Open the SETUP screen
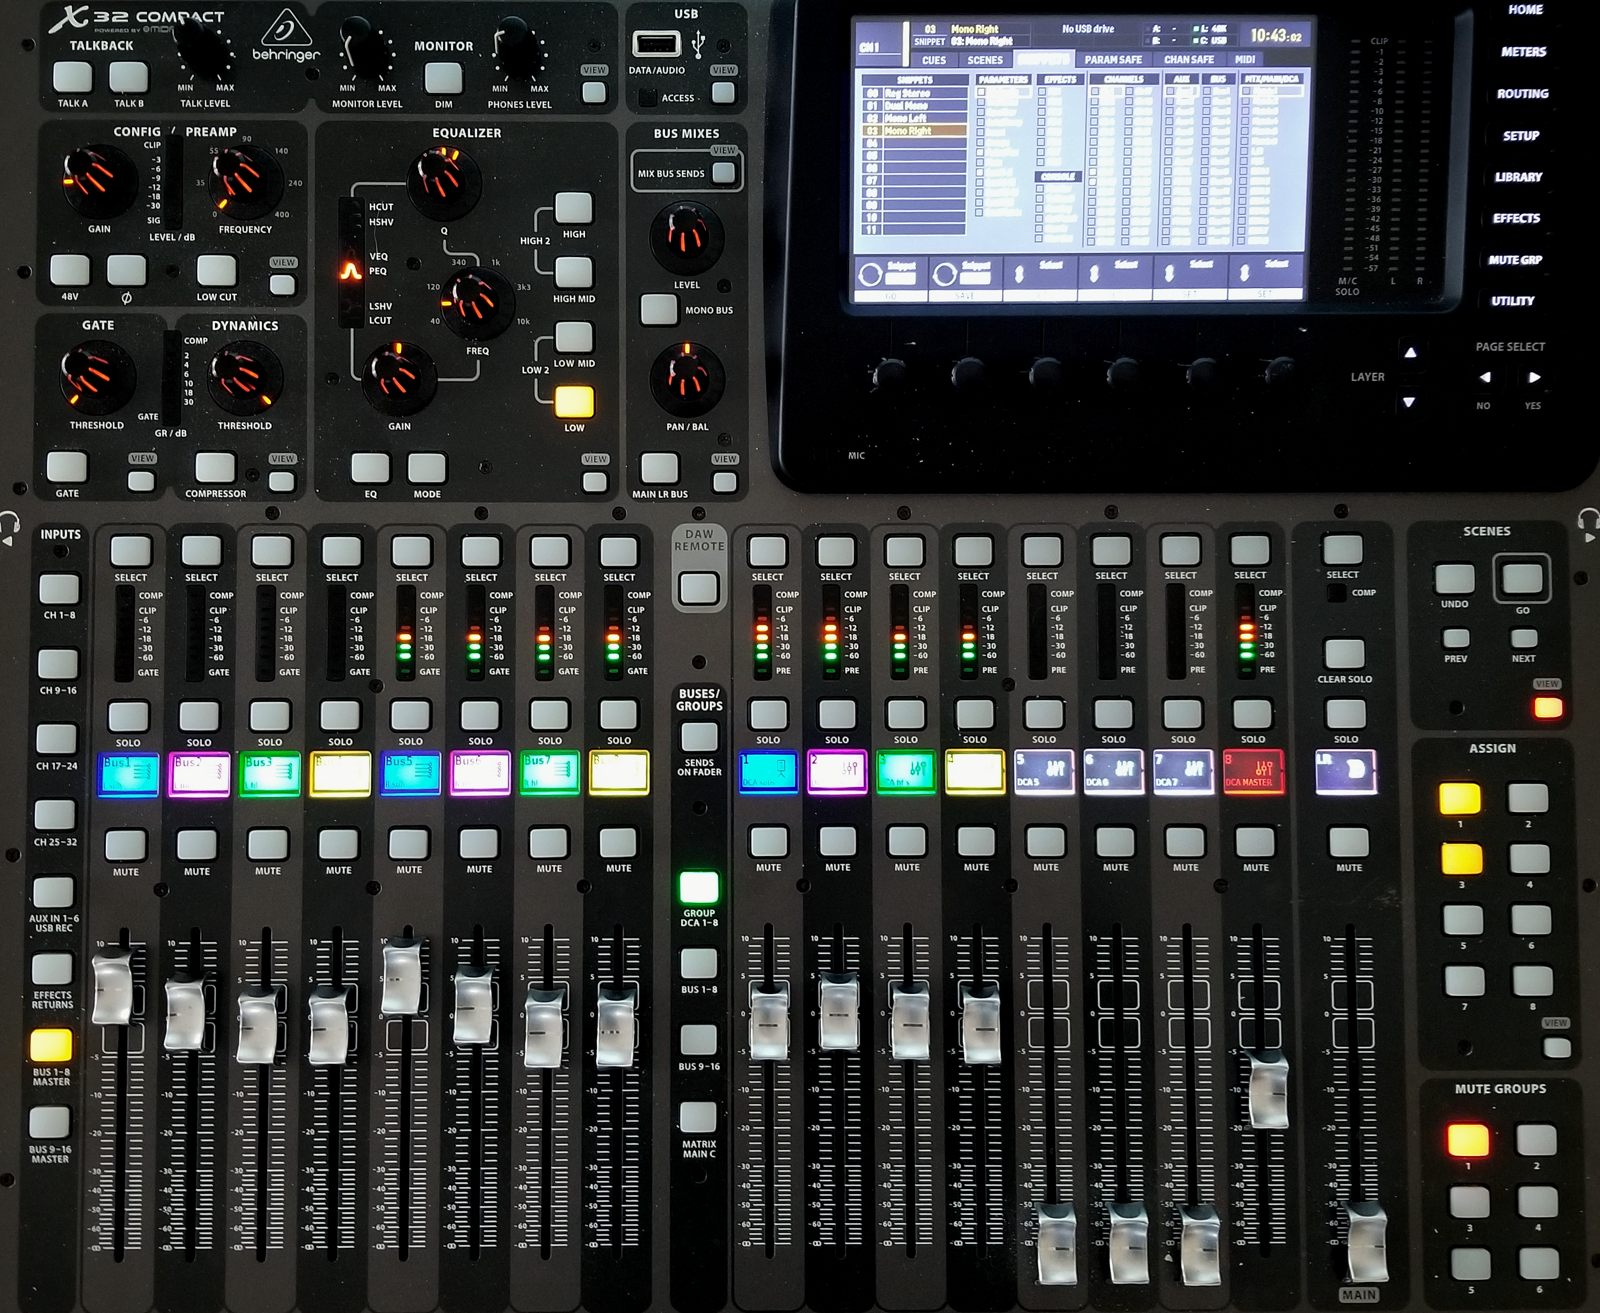 coord(1521,136)
